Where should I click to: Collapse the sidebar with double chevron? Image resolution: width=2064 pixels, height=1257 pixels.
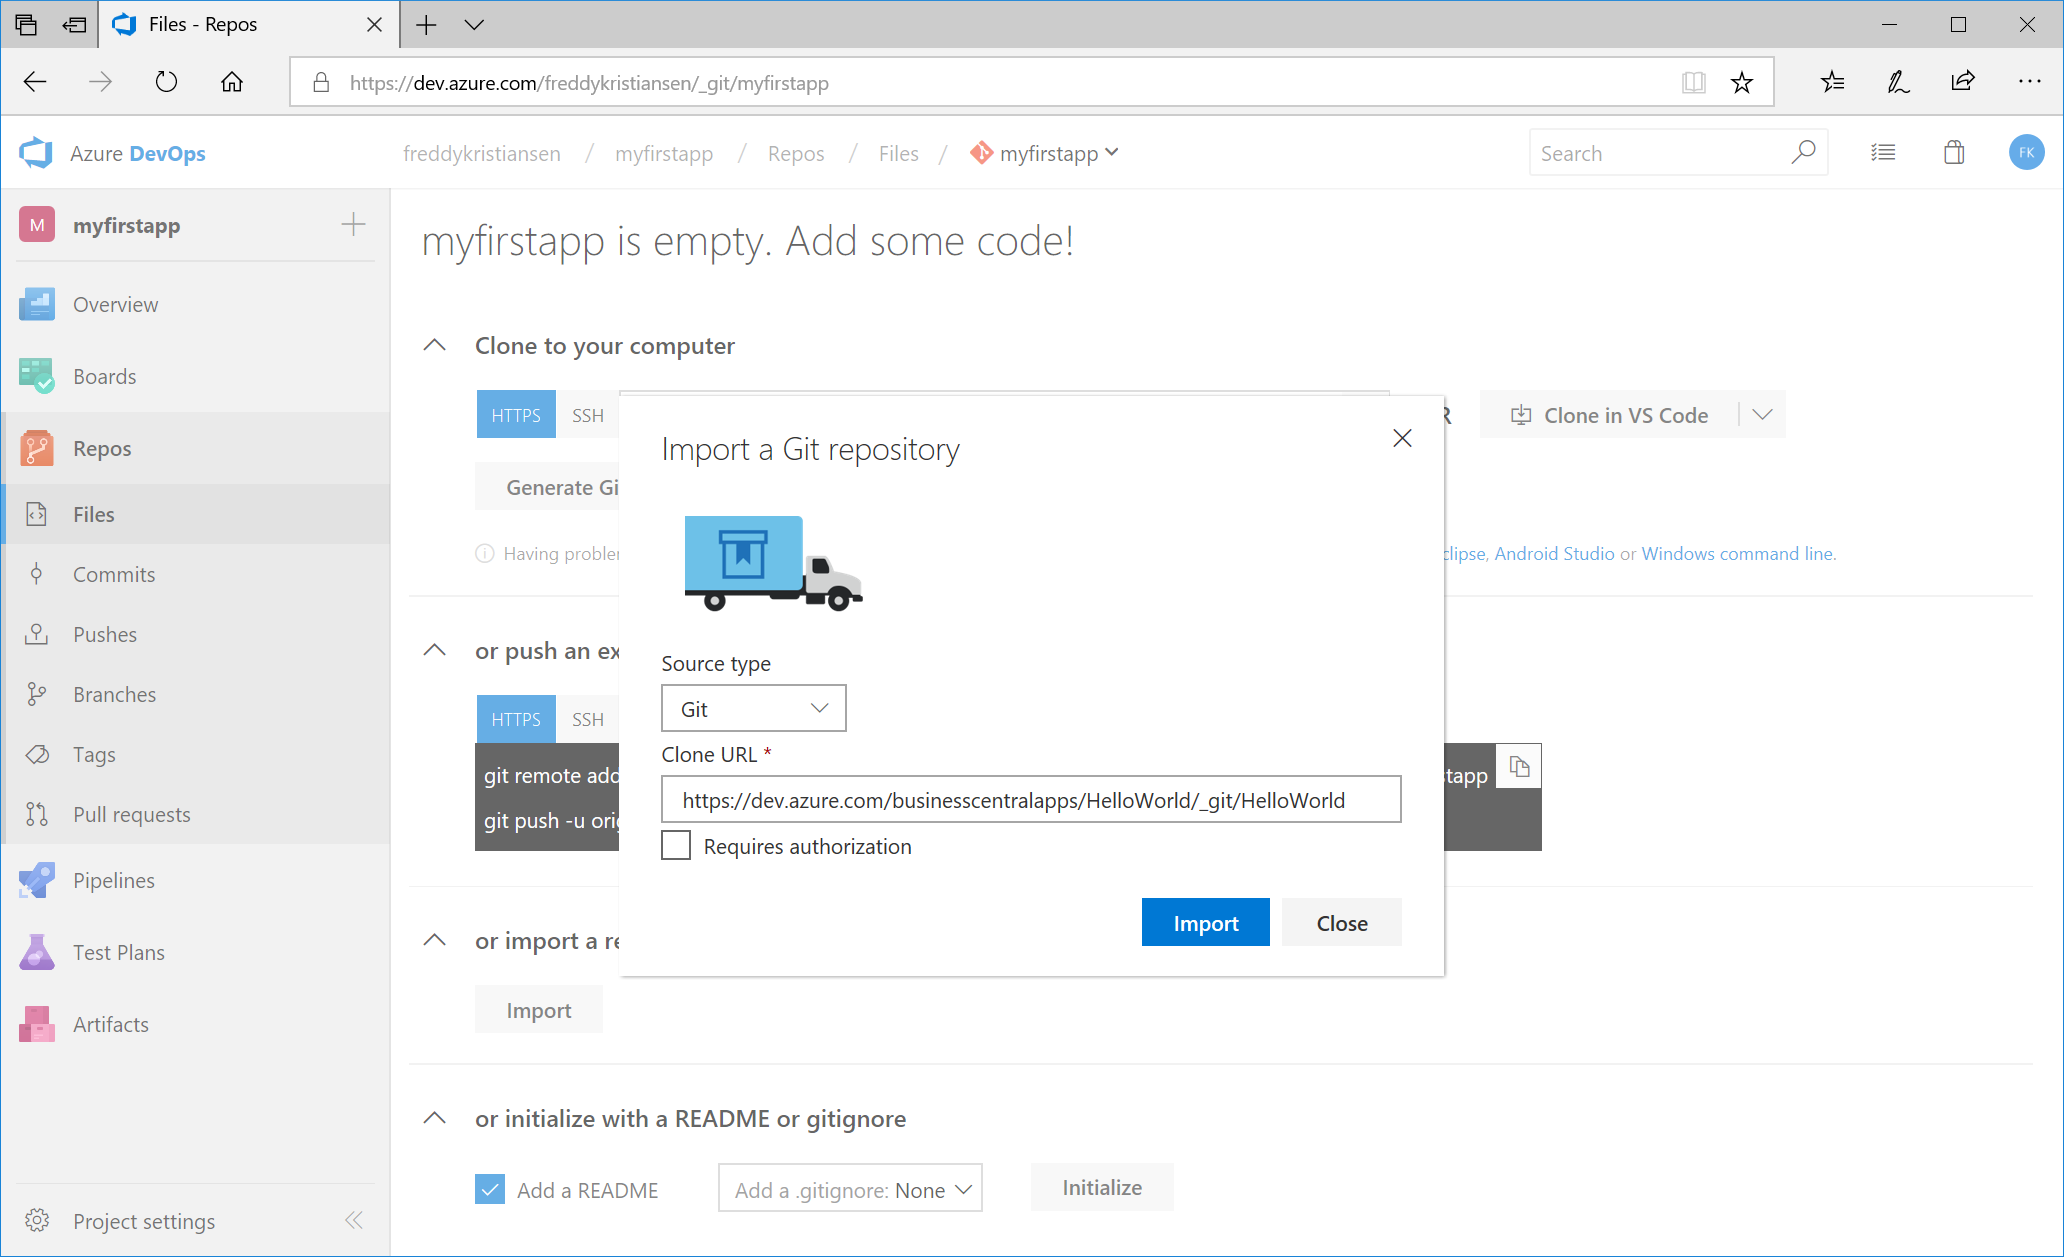point(354,1220)
